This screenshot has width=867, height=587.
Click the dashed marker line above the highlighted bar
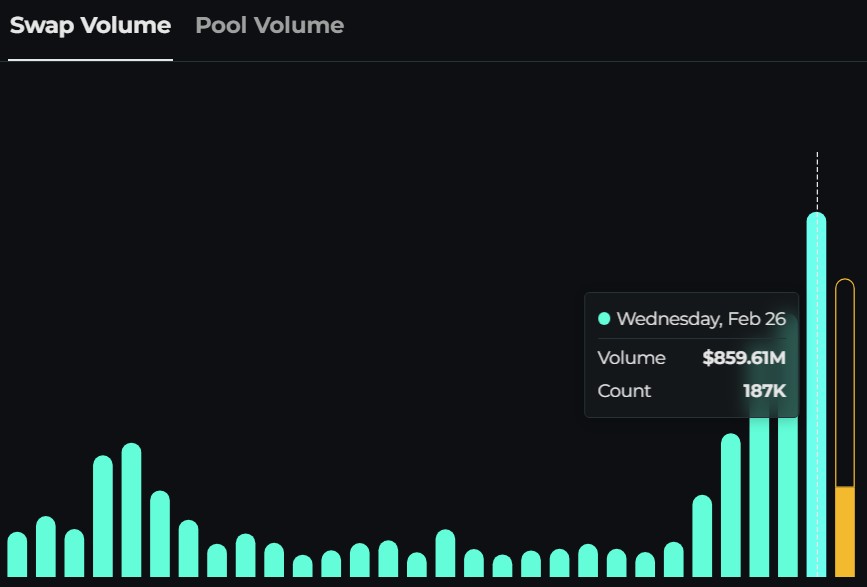[816, 180]
